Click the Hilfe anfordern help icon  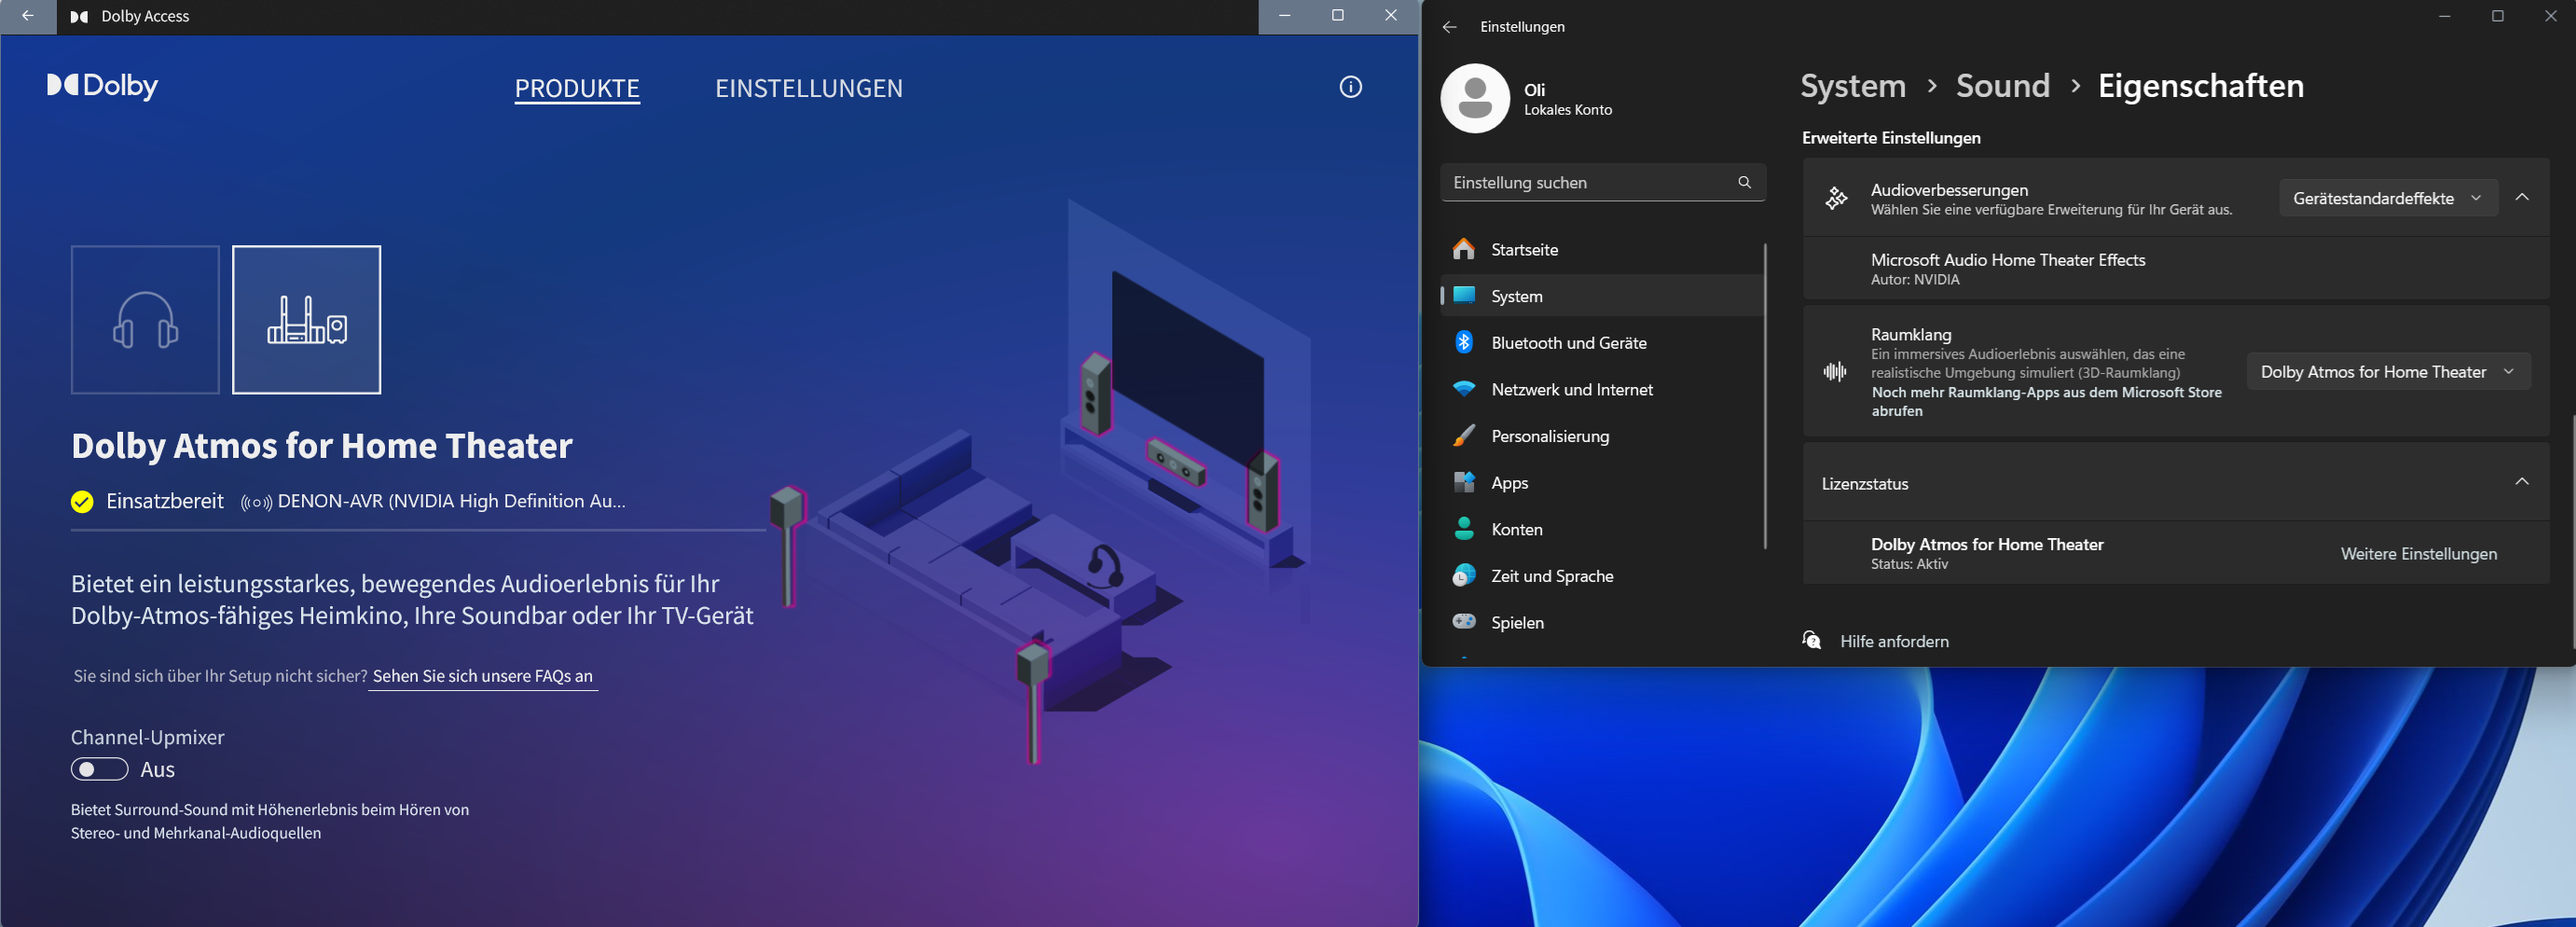1811,640
